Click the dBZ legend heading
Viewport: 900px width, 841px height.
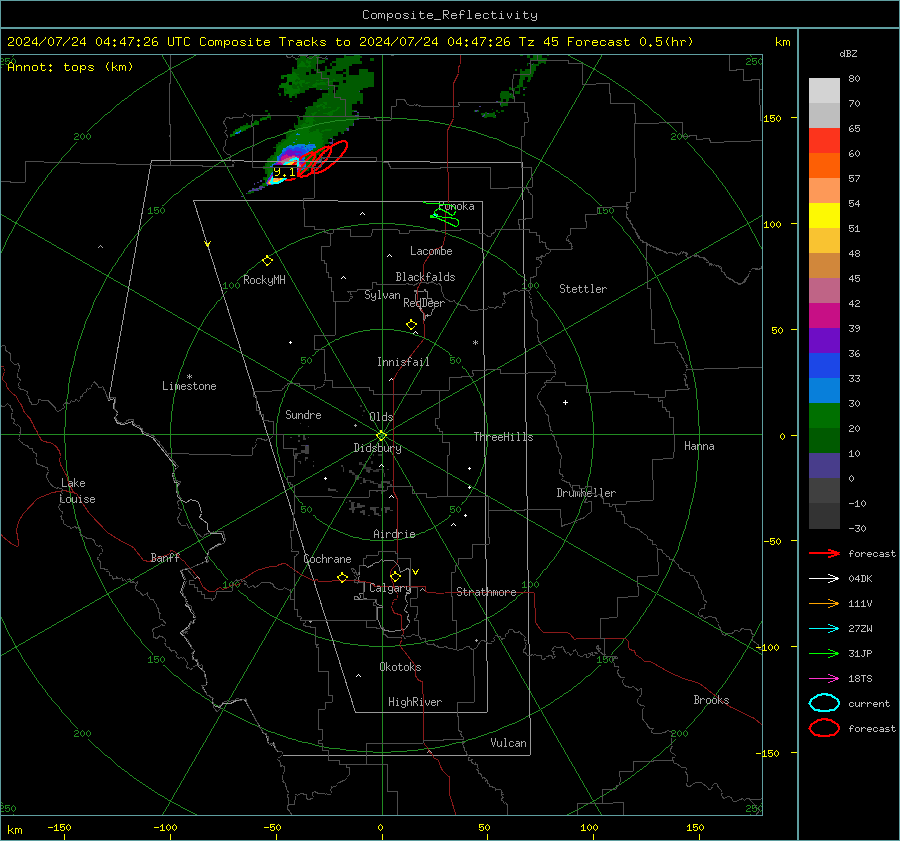pyautogui.click(x=848, y=53)
